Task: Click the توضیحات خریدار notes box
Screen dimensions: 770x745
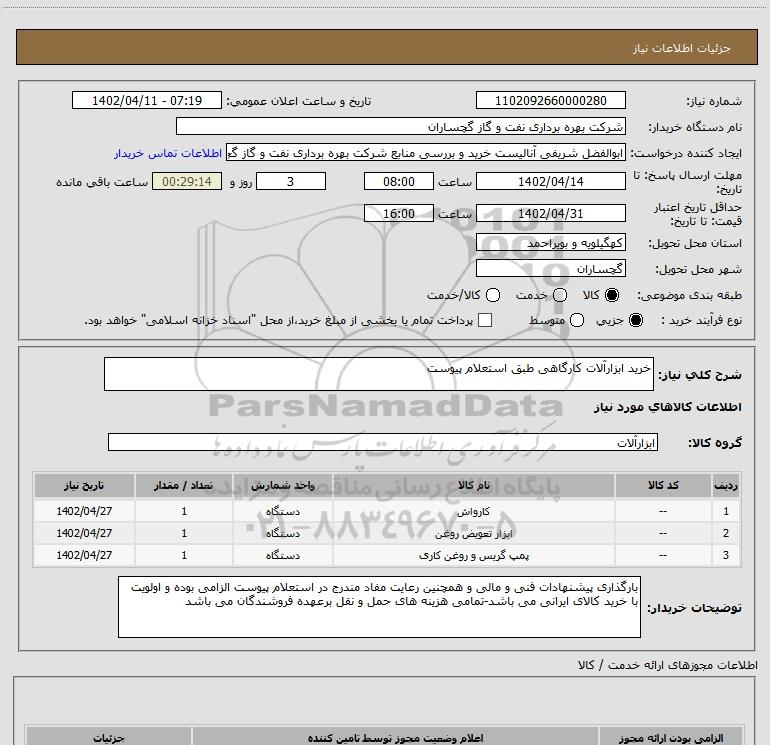Action: coord(379,607)
